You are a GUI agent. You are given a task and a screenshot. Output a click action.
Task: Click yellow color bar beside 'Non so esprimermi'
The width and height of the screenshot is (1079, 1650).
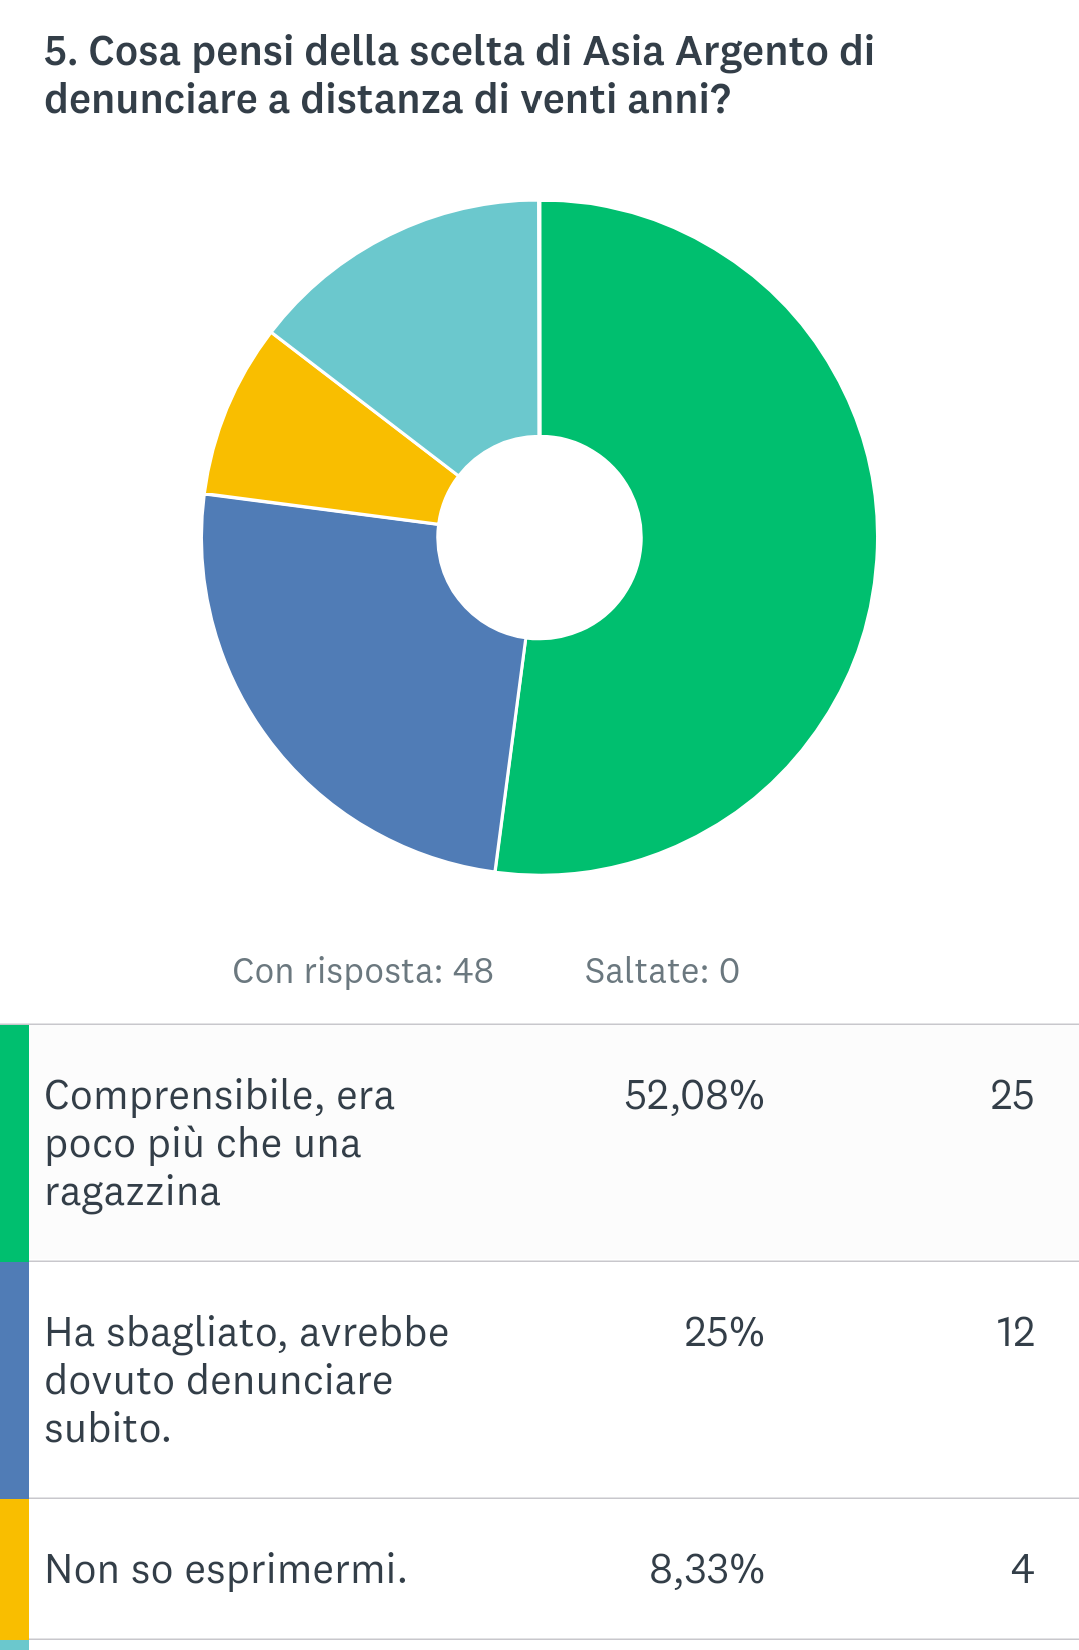tap(14, 1568)
